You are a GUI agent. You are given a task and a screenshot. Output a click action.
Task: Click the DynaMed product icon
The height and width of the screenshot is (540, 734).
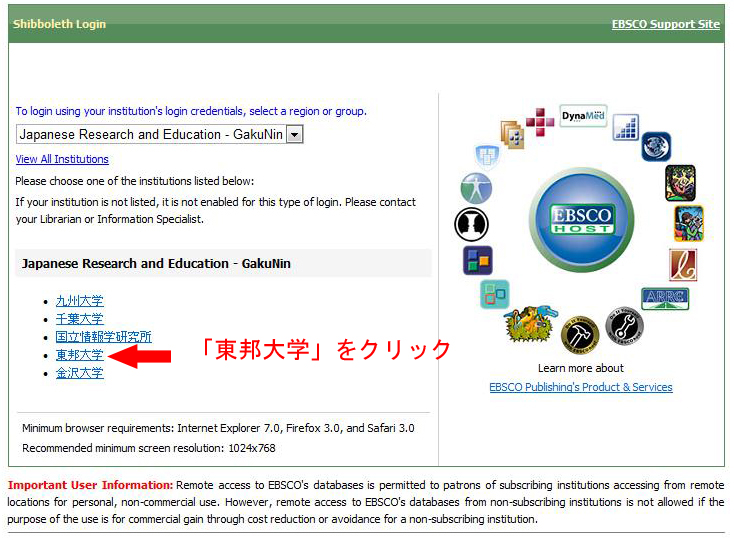tap(583, 116)
